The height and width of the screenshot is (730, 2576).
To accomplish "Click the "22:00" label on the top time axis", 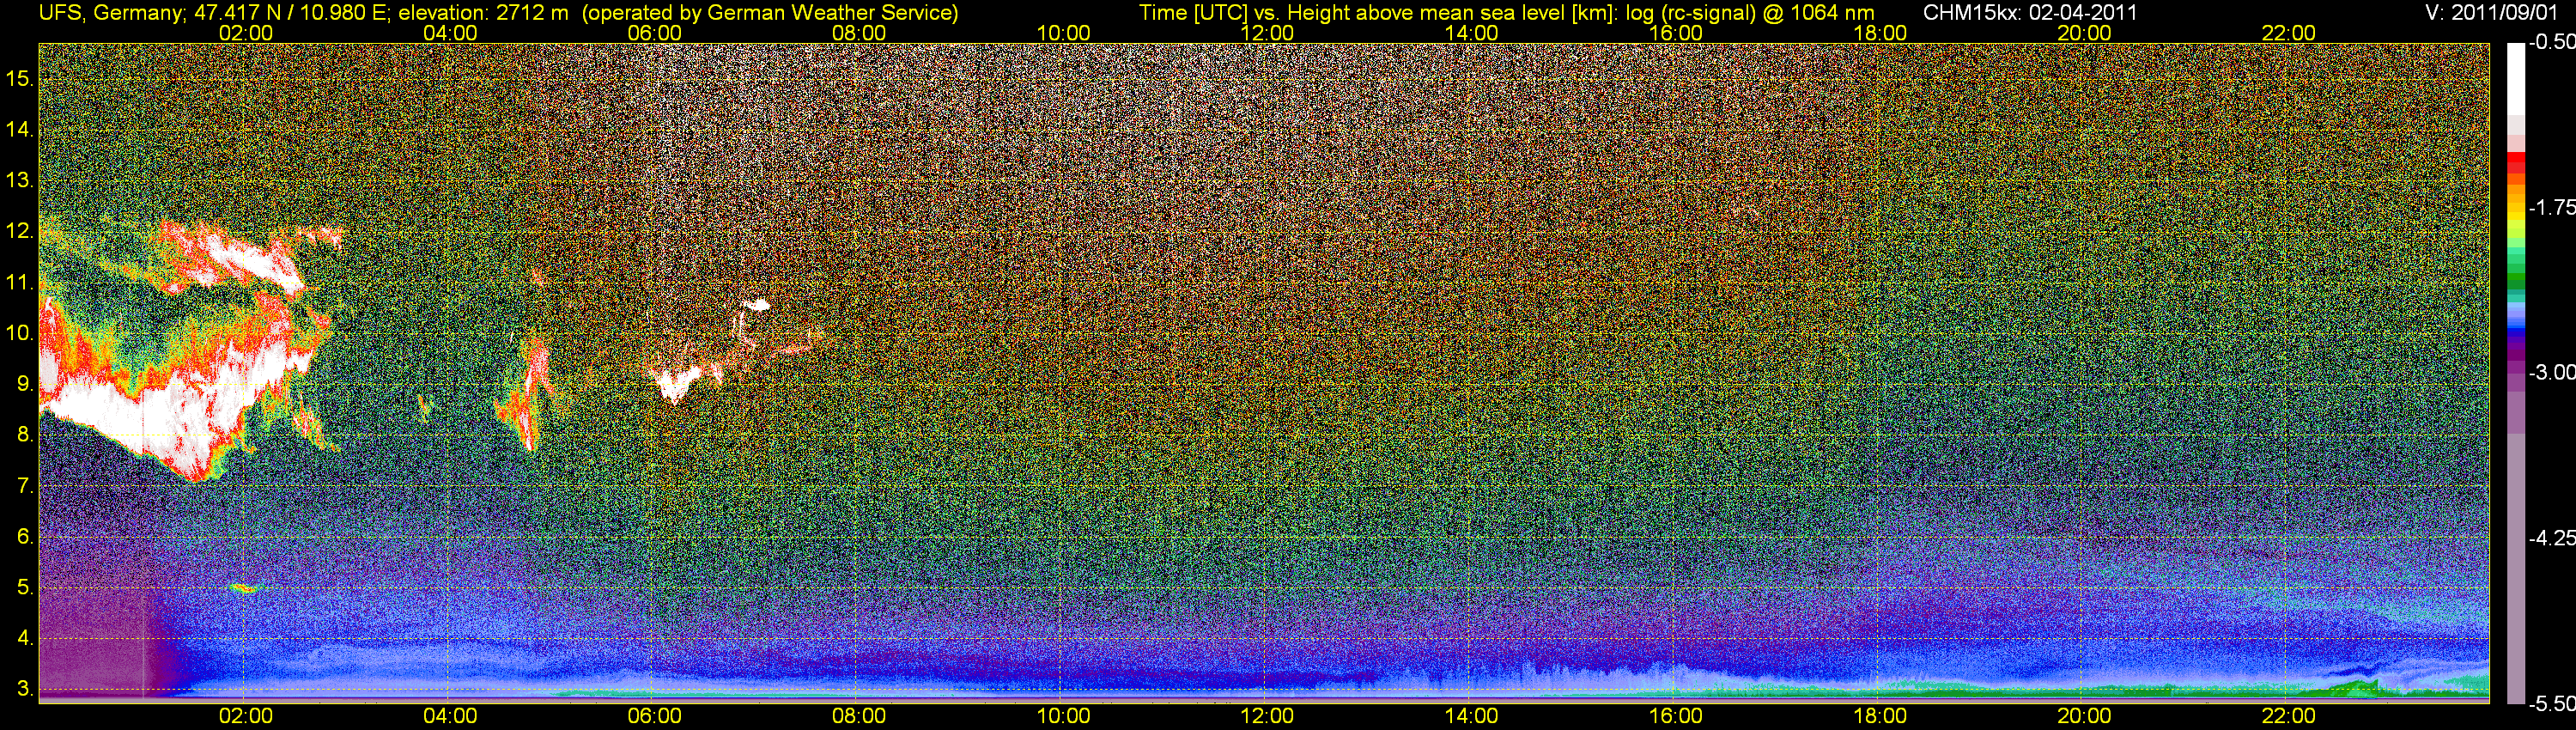I will click(x=2289, y=33).
